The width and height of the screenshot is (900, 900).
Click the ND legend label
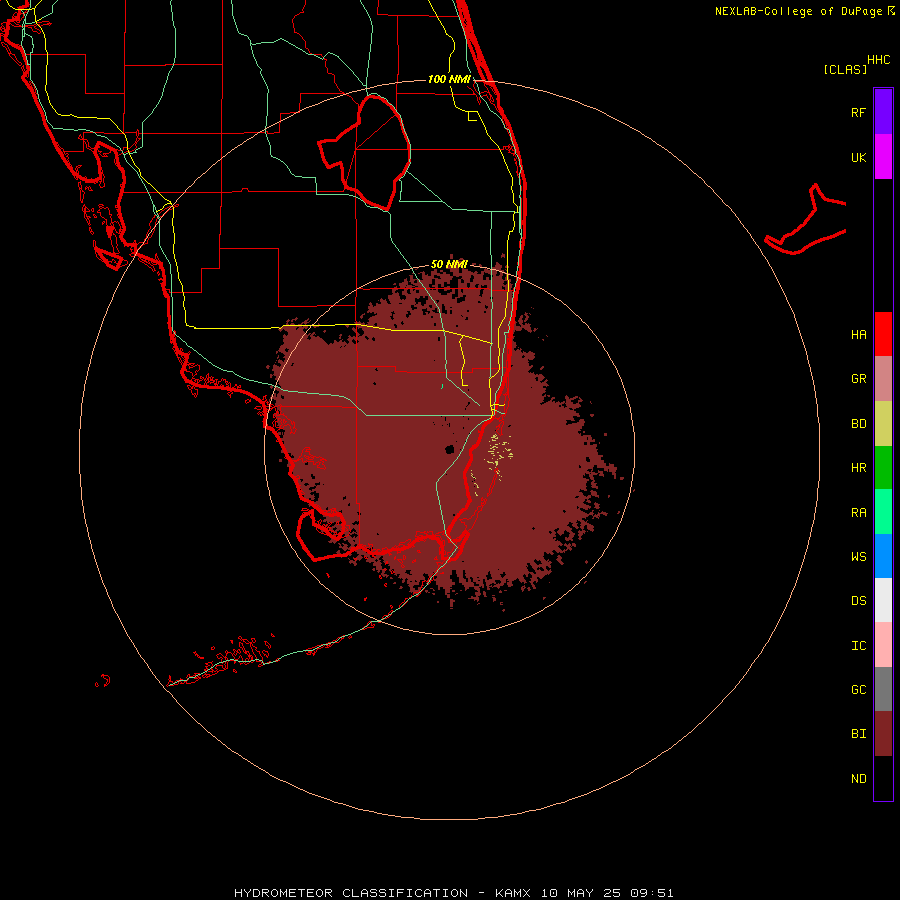tap(858, 779)
